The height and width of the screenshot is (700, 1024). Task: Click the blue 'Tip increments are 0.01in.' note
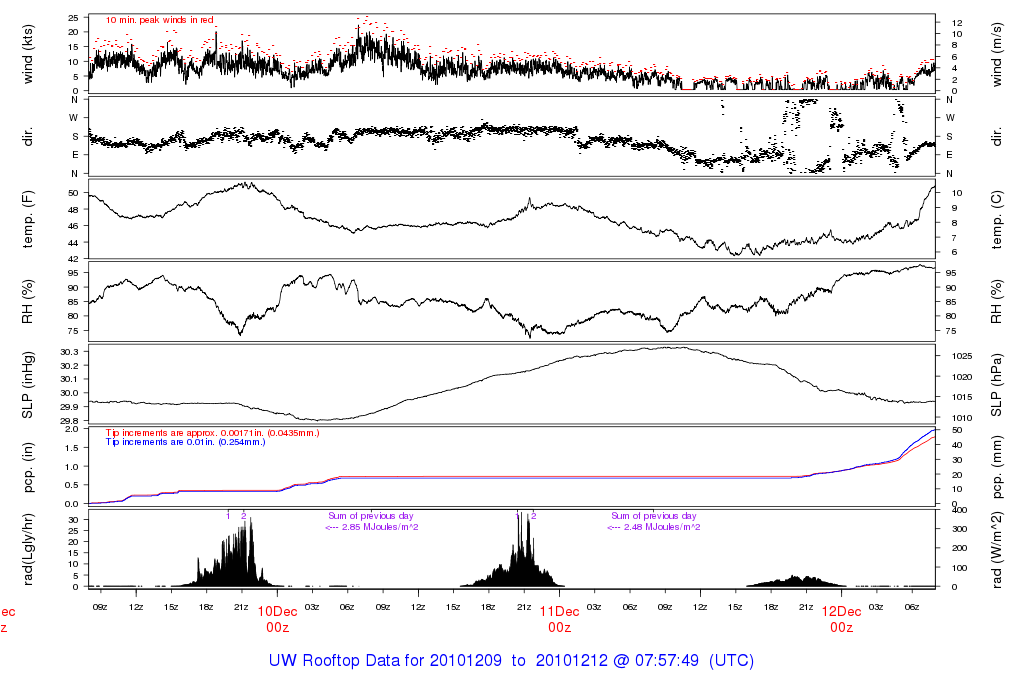[185, 442]
